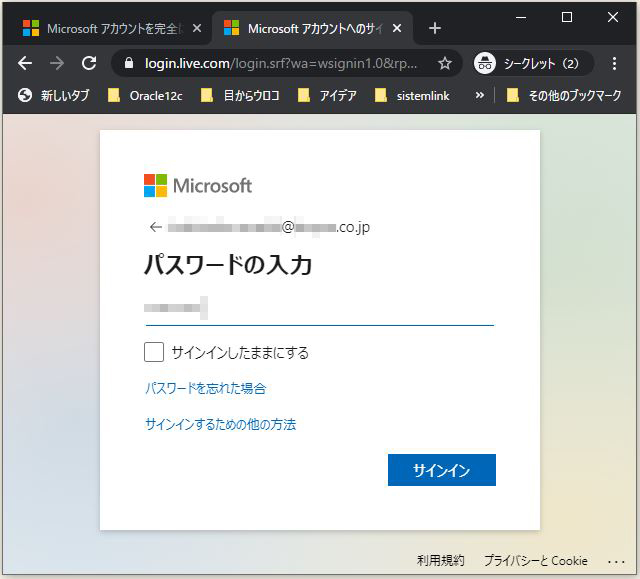This screenshot has width=640, height=579.
Task: Click the blue サインイン button
Action: [x=442, y=470]
